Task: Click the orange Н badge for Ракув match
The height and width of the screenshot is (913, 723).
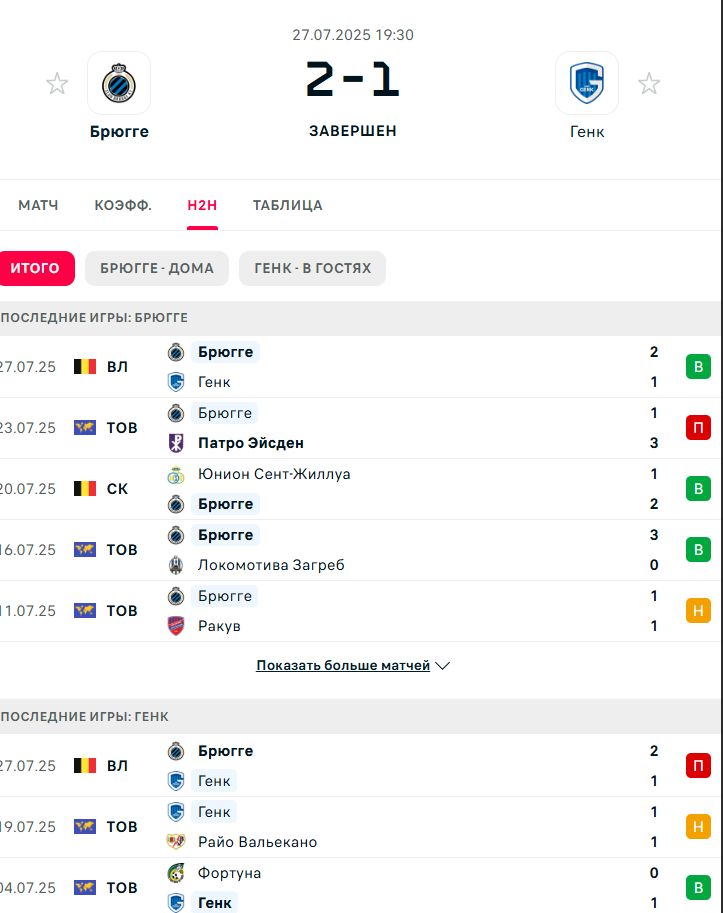Action: point(698,610)
